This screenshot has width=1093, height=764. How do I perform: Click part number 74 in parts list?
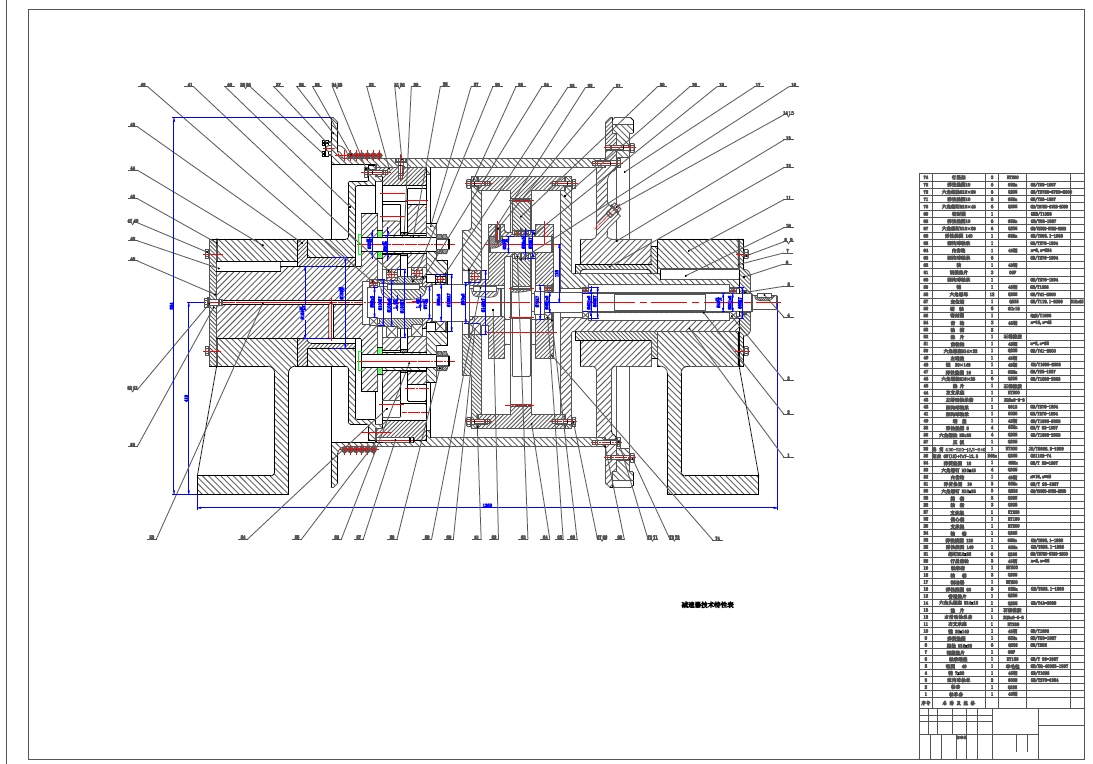[926, 178]
